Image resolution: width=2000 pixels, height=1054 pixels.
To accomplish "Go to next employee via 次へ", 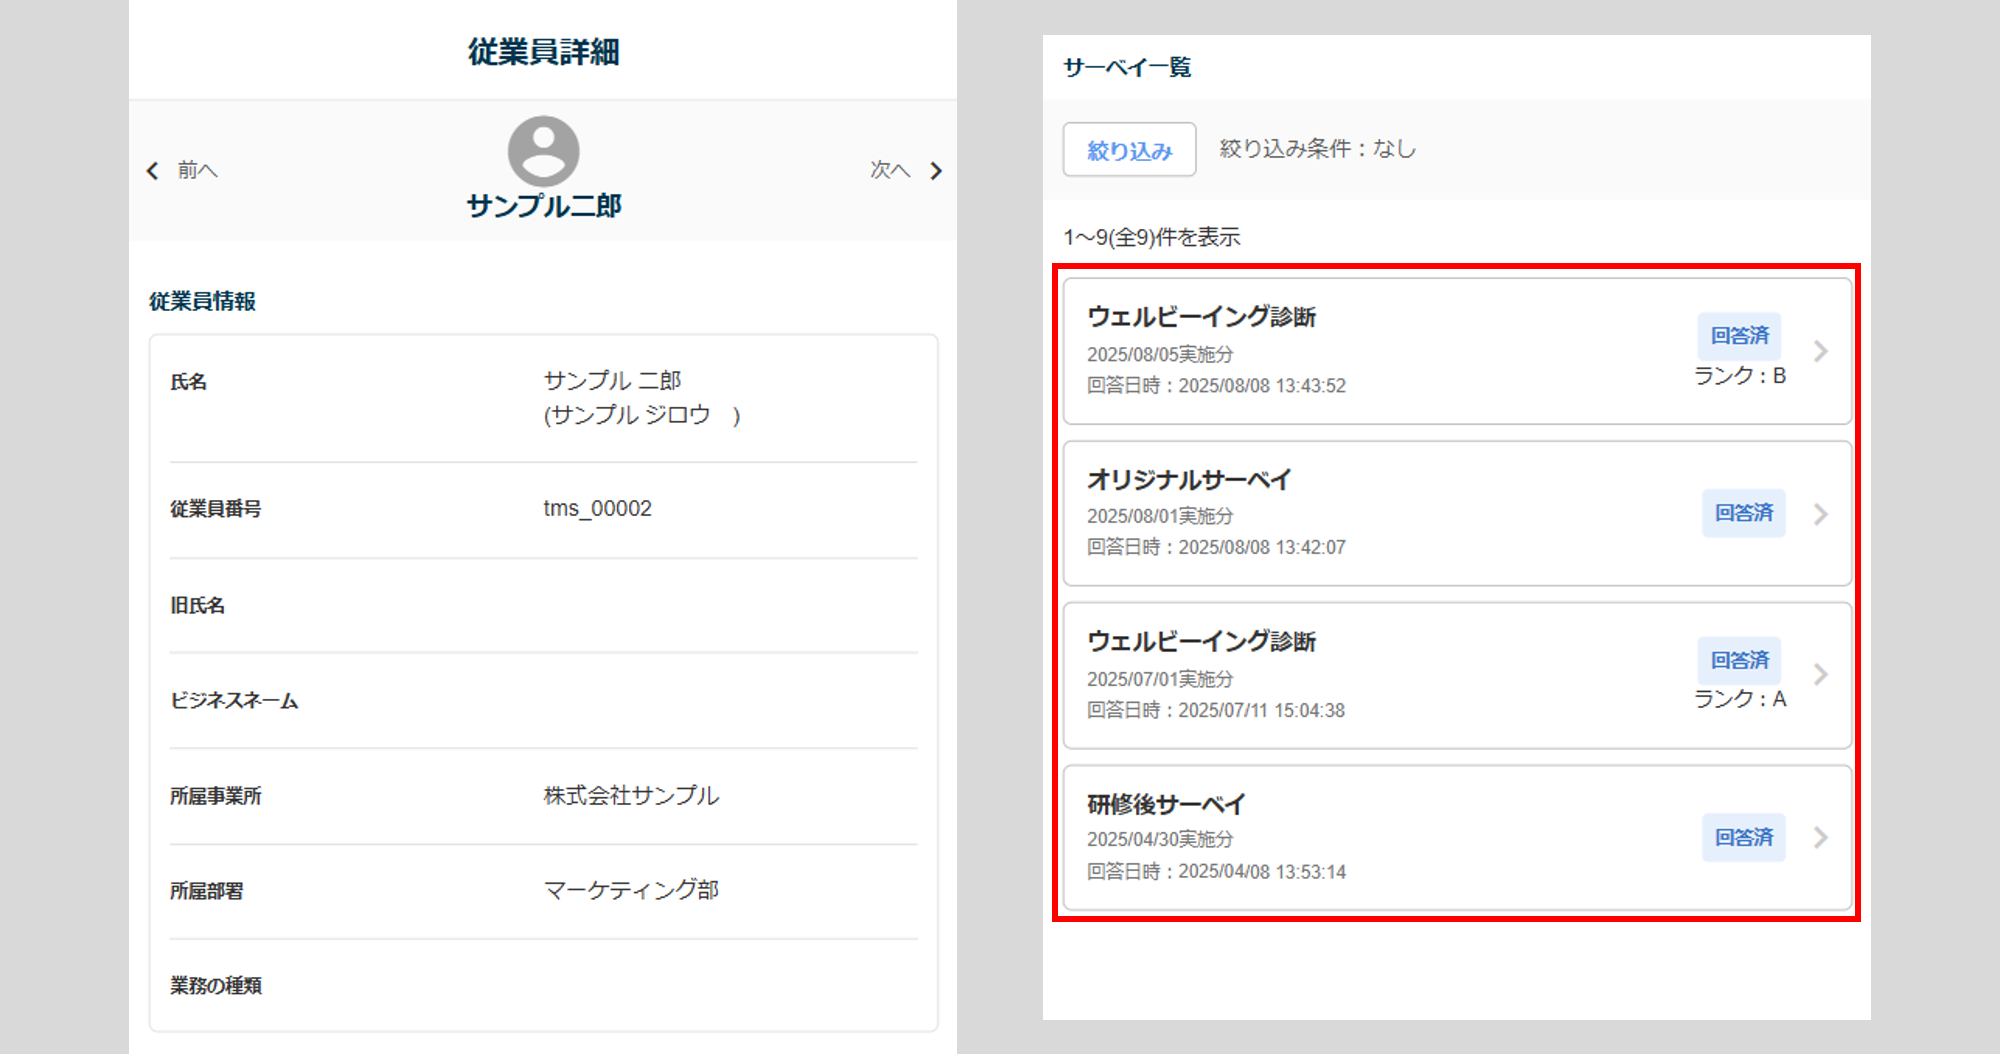I will click(889, 171).
